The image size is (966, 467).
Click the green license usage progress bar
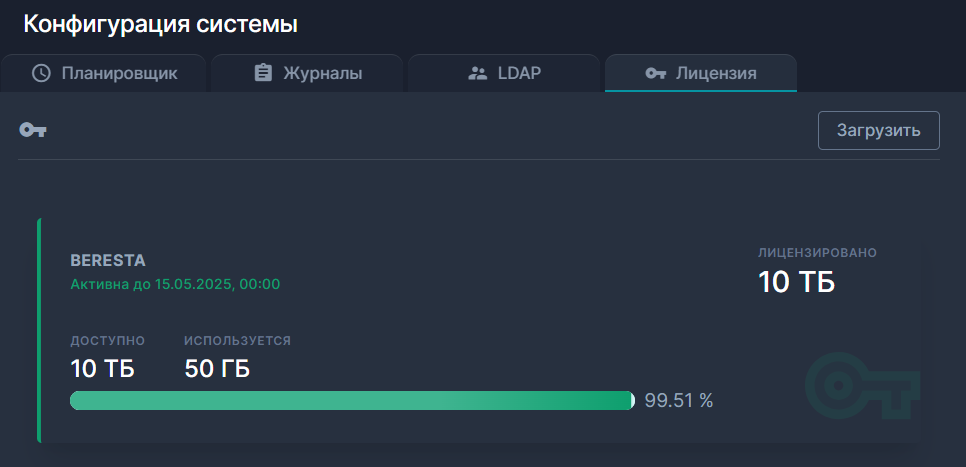(352, 401)
